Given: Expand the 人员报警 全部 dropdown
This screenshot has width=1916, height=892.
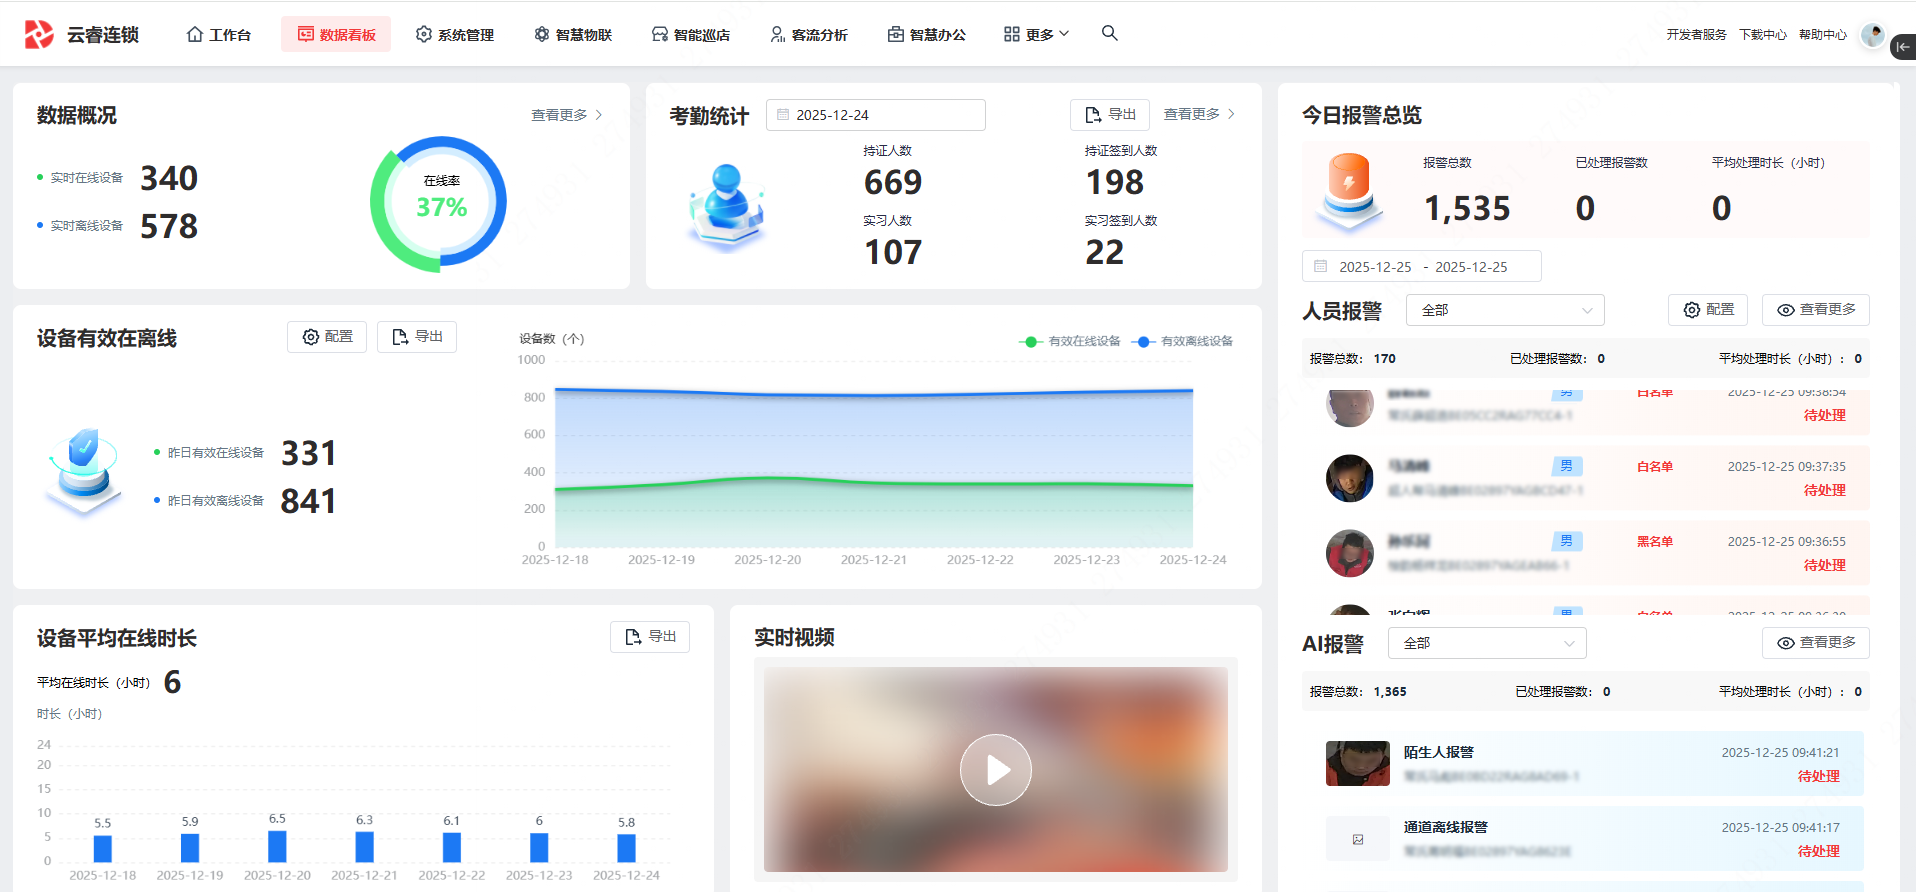Looking at the screenshot, I should pyautogui.click(x=1505, y=310).
